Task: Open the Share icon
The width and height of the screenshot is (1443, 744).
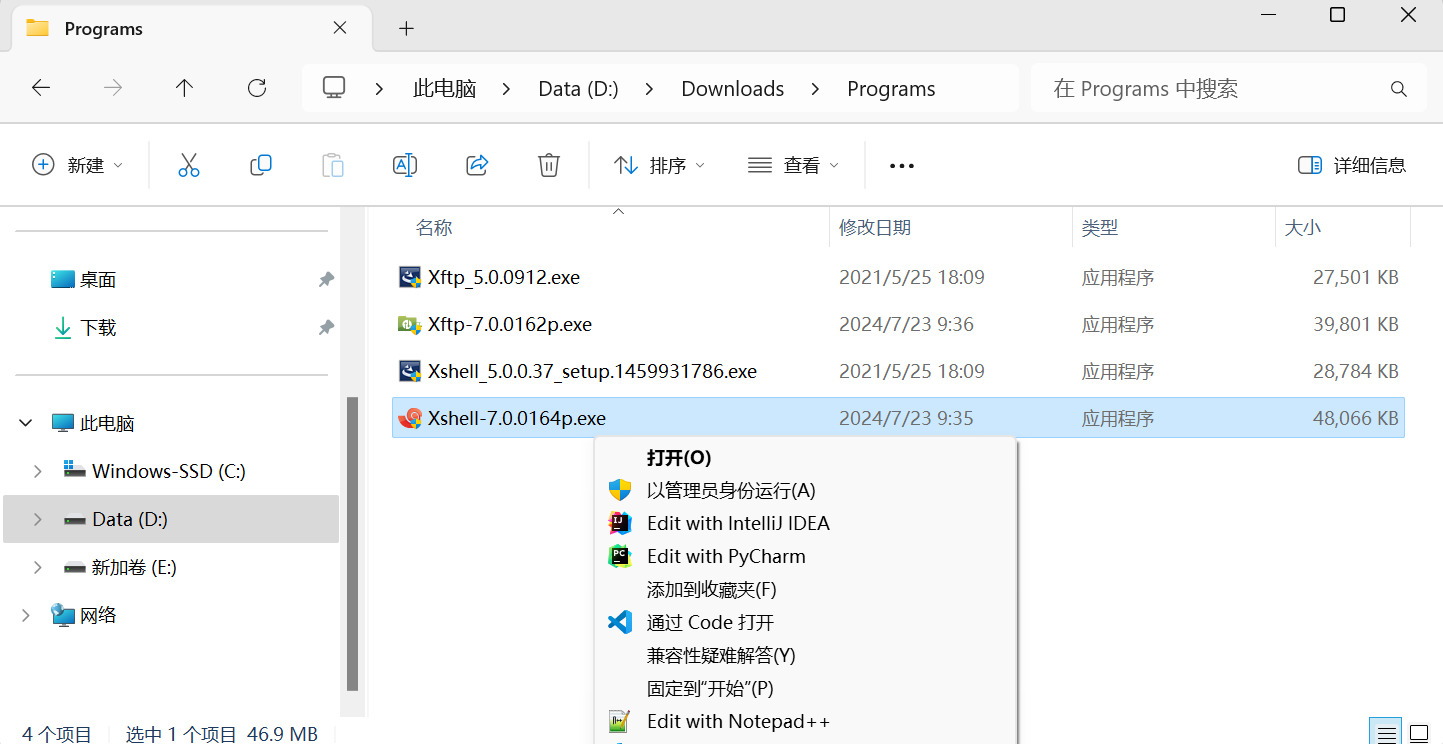Action: (477, 165)
